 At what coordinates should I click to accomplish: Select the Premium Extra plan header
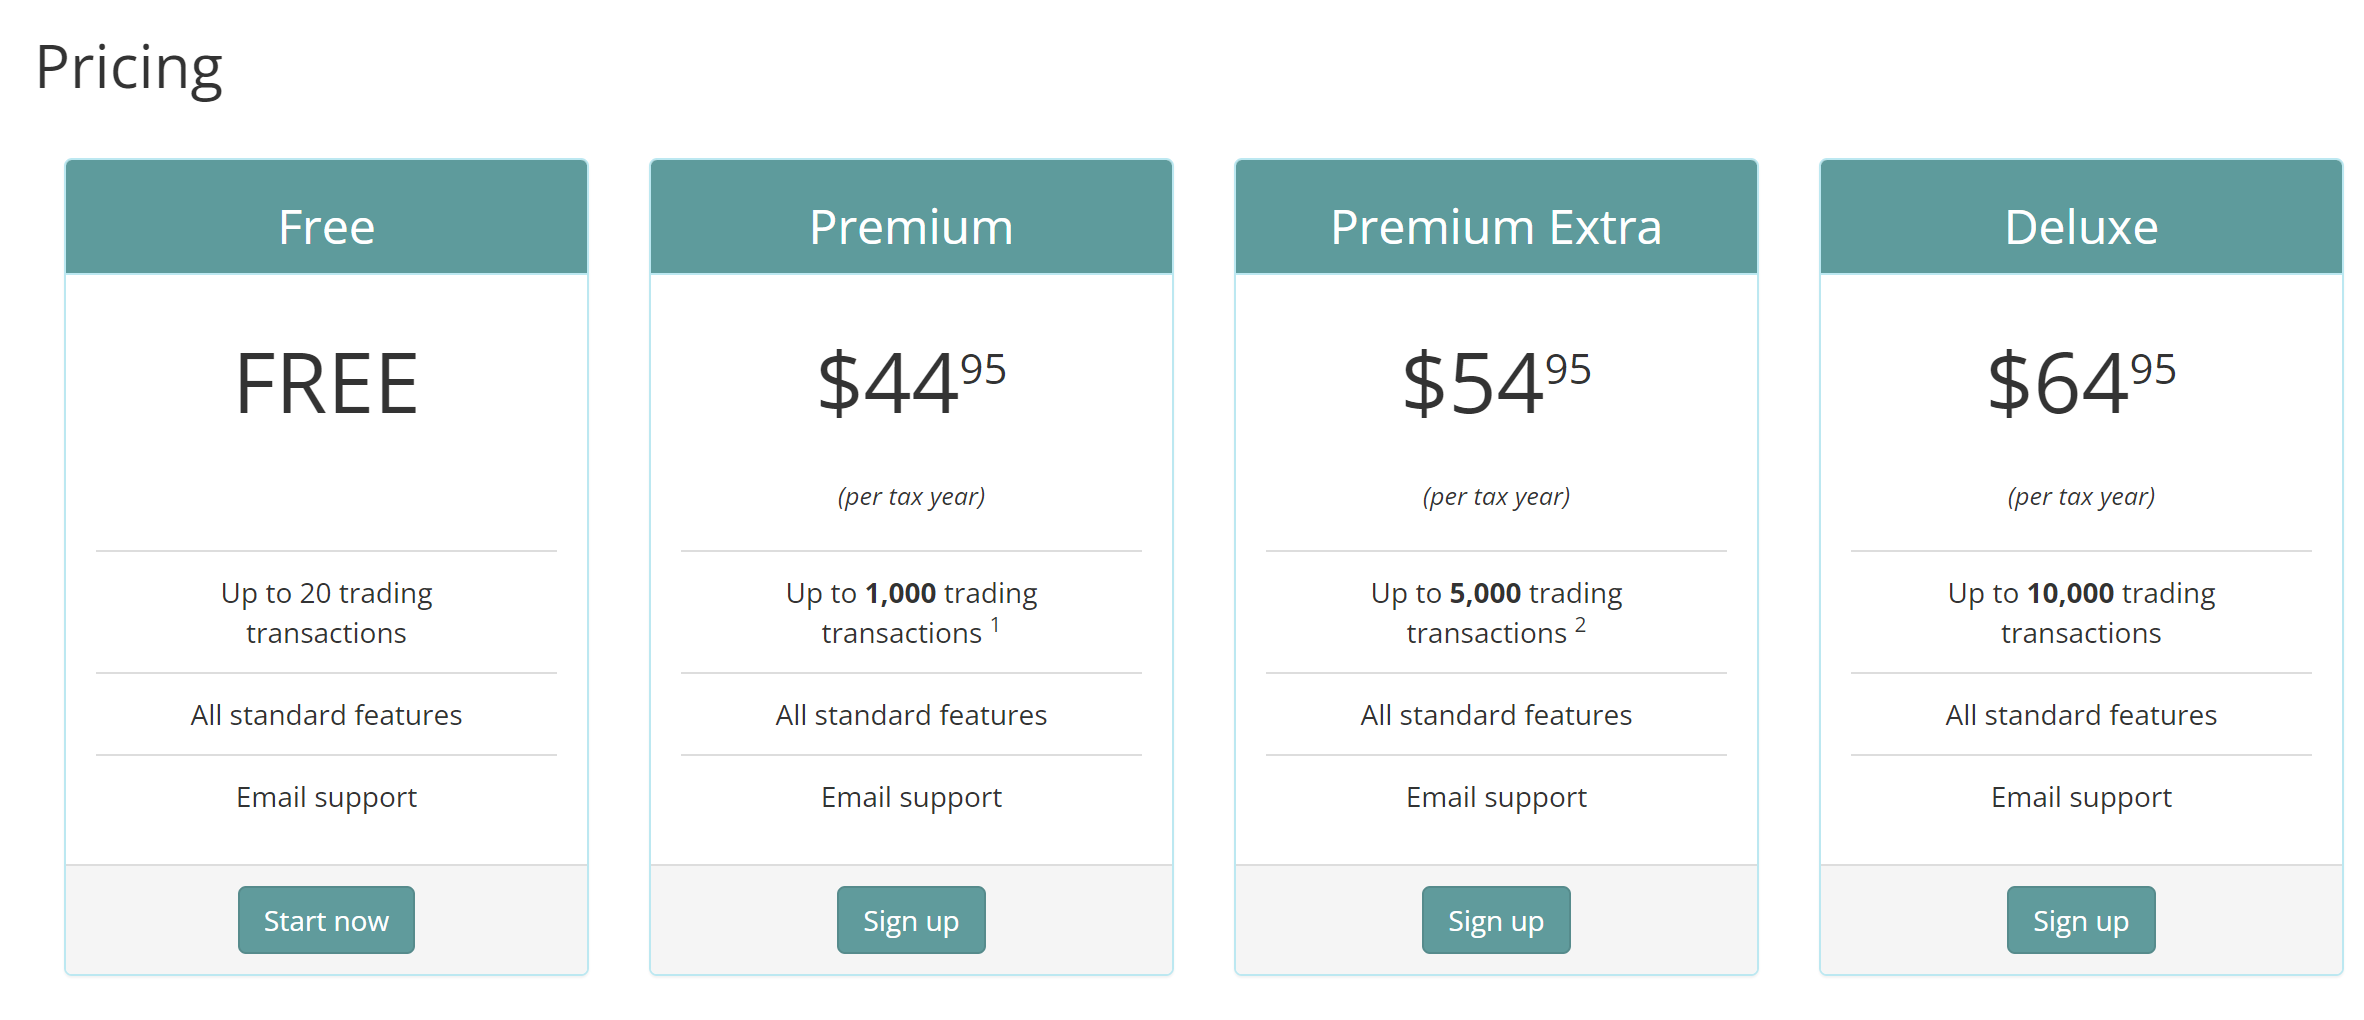pyautogui.click(x=1495, y=226)
